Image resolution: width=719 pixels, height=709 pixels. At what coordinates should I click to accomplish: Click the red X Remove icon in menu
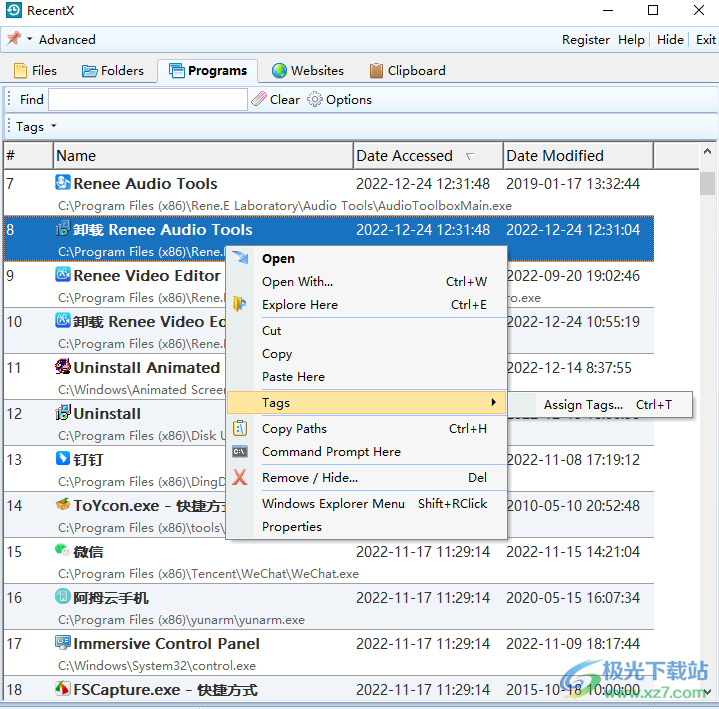(x=240, y=478)
